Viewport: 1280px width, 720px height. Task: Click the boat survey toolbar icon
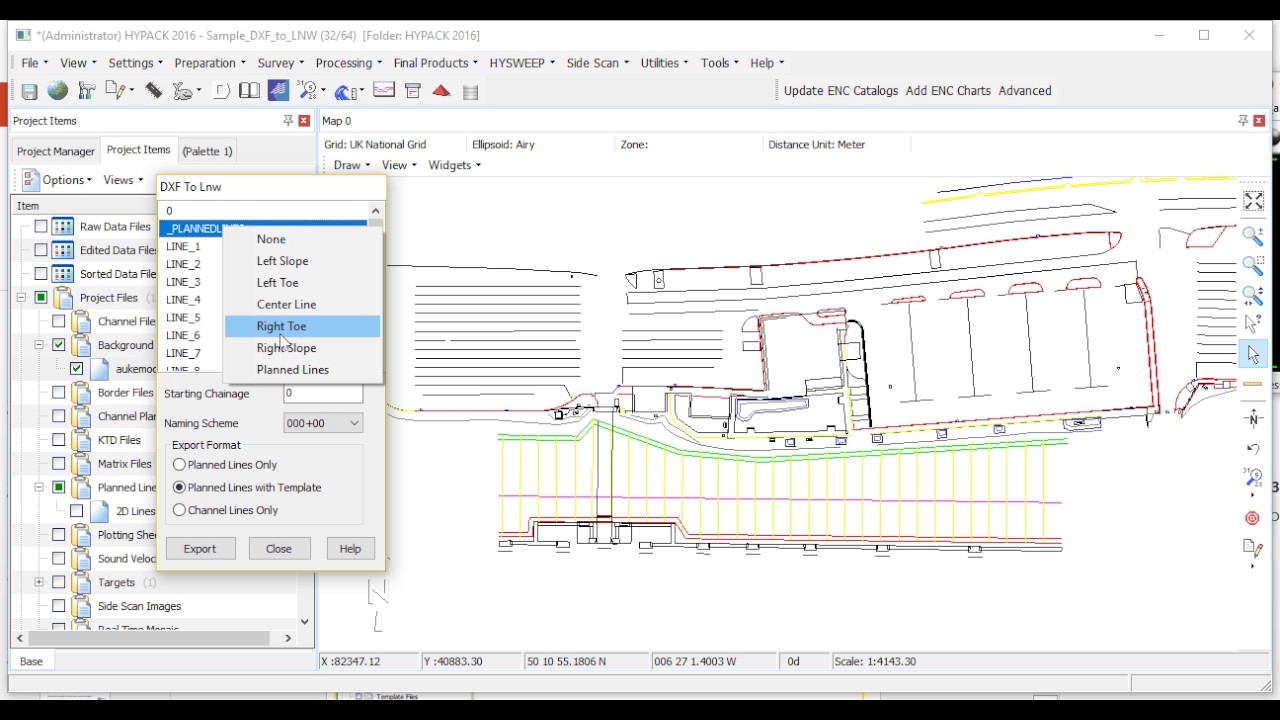(182, 91)
